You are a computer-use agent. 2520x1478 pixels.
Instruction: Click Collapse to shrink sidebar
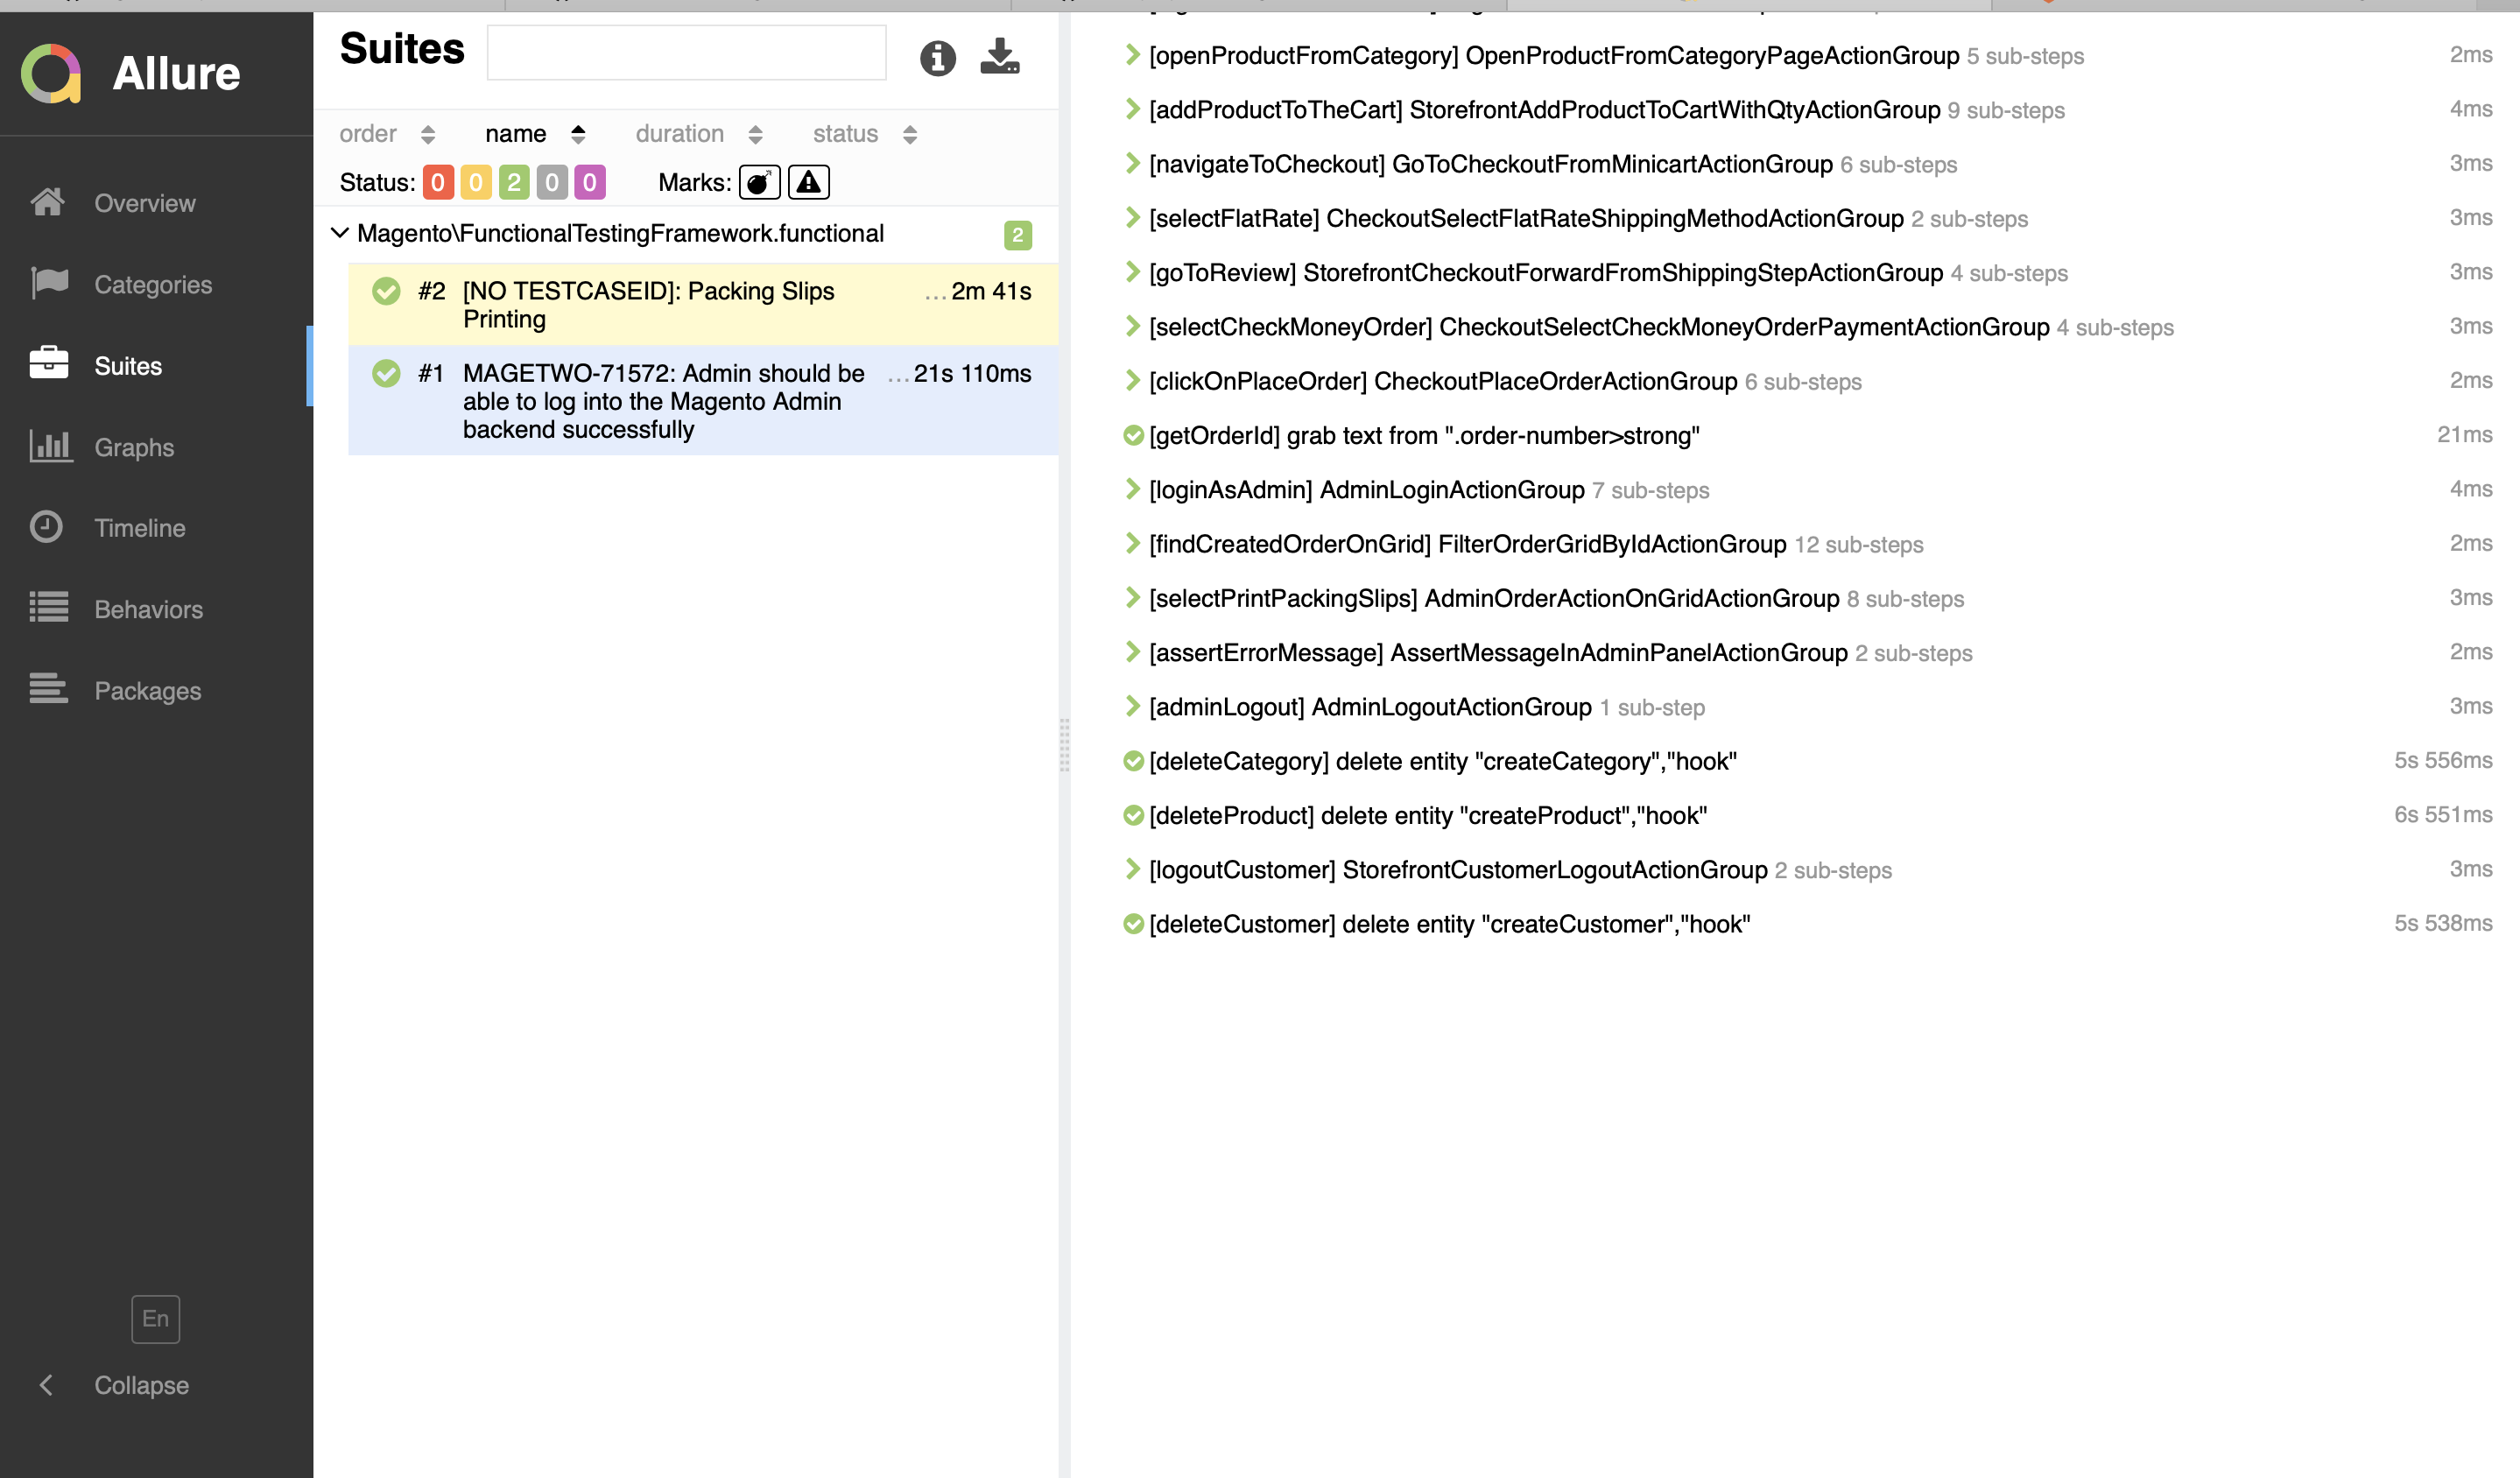(141, 1385)
